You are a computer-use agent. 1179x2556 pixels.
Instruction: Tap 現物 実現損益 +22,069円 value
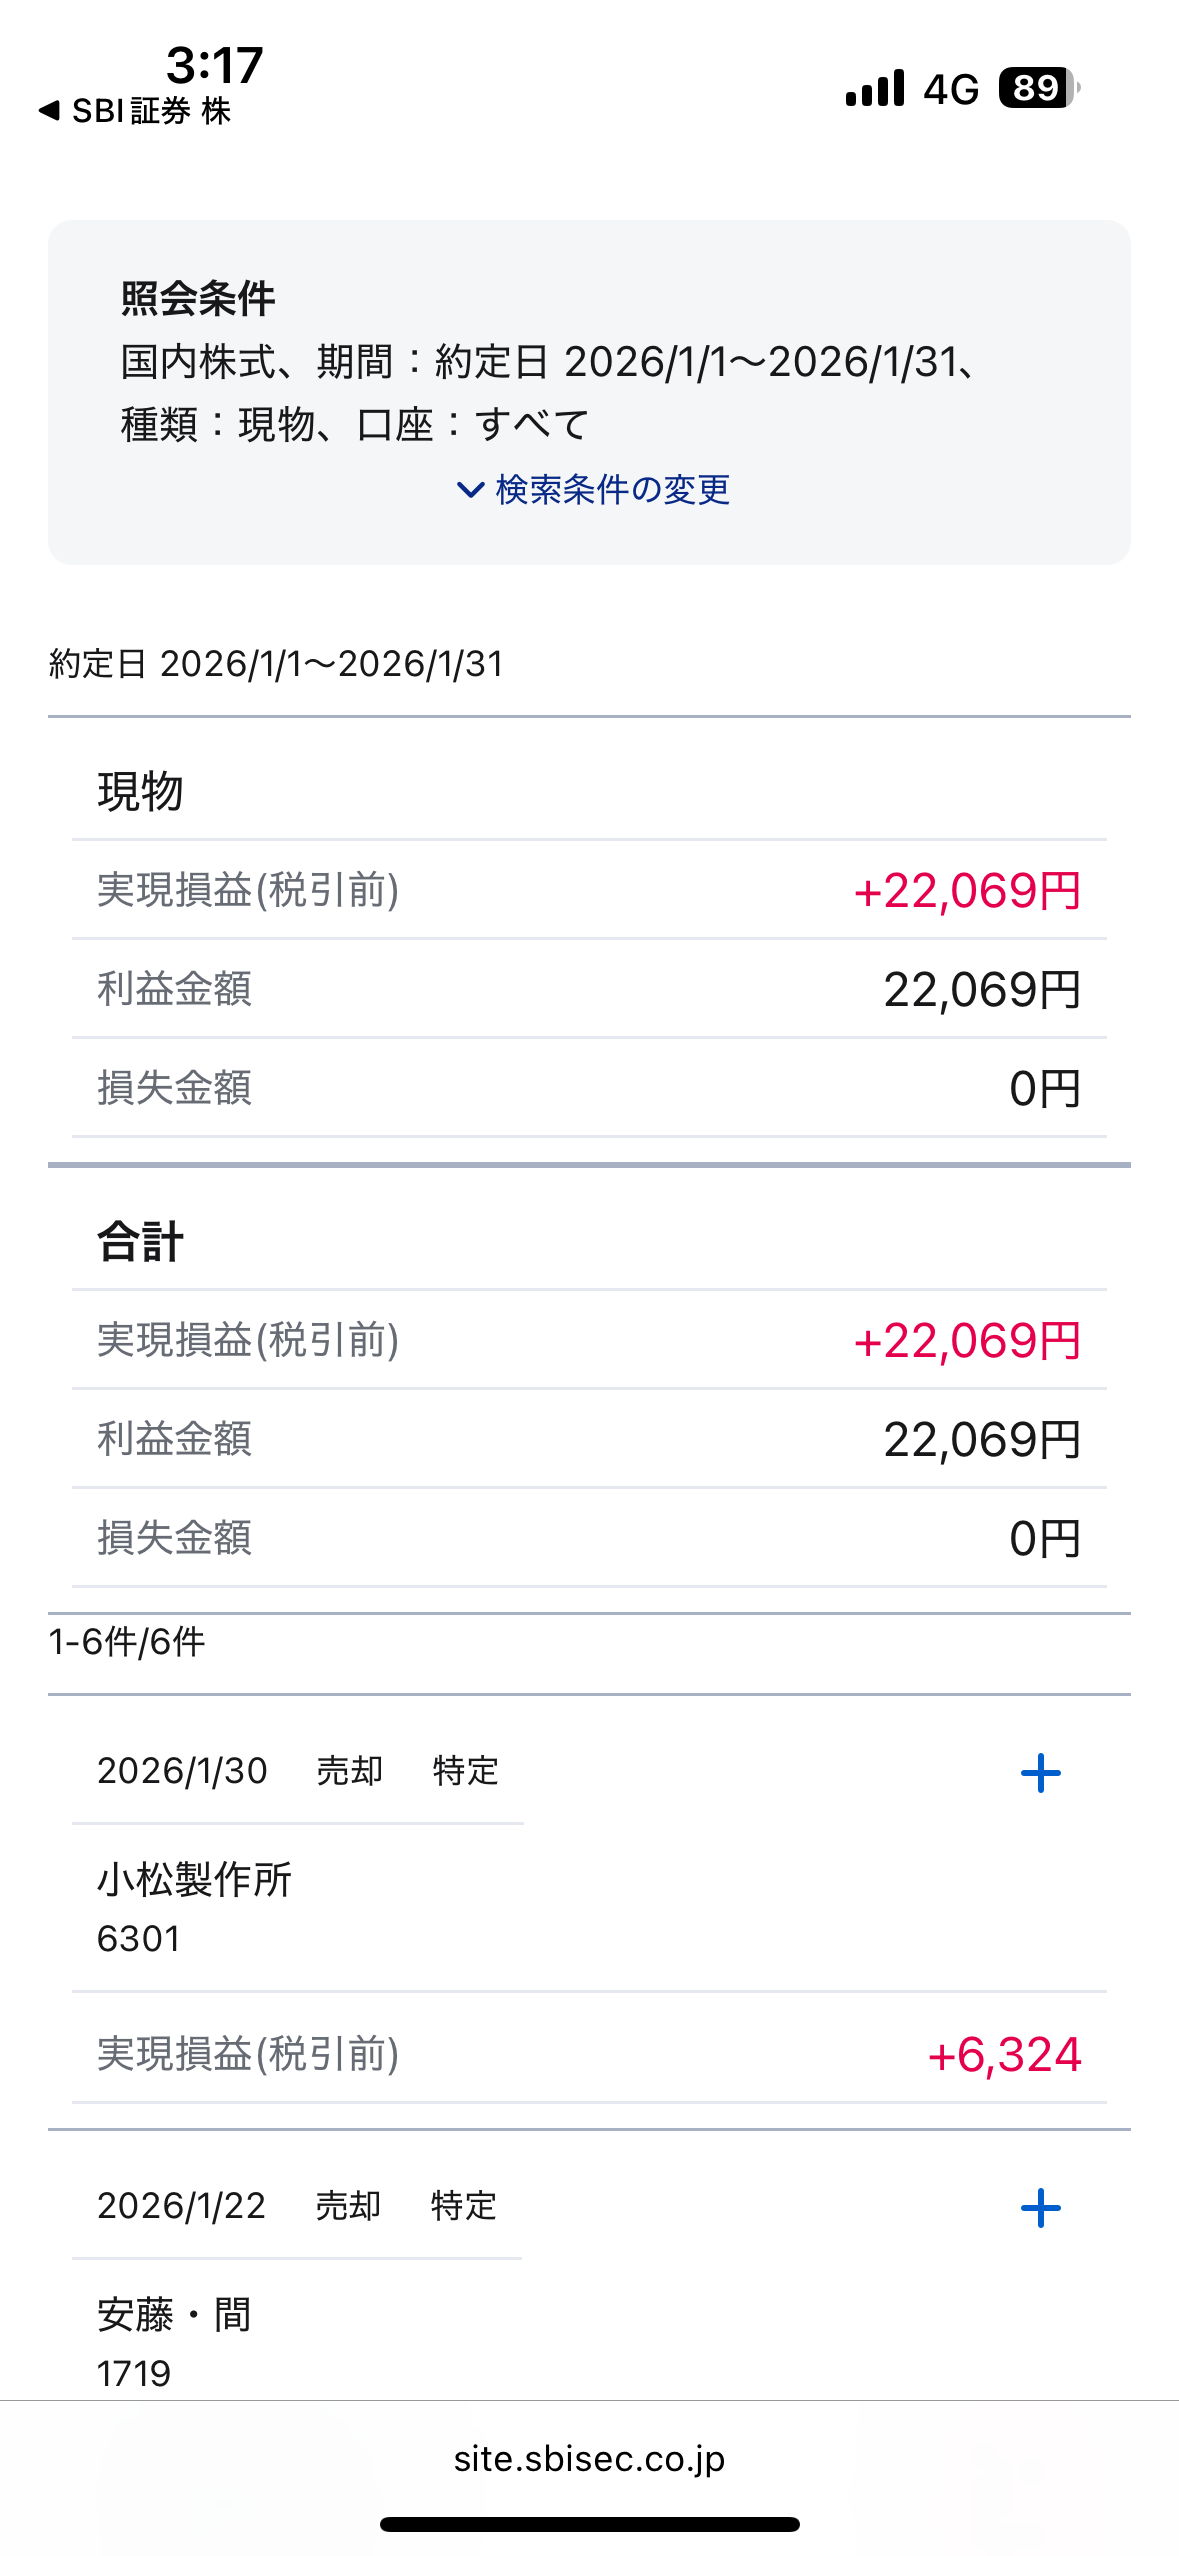[x=967, y=890]
